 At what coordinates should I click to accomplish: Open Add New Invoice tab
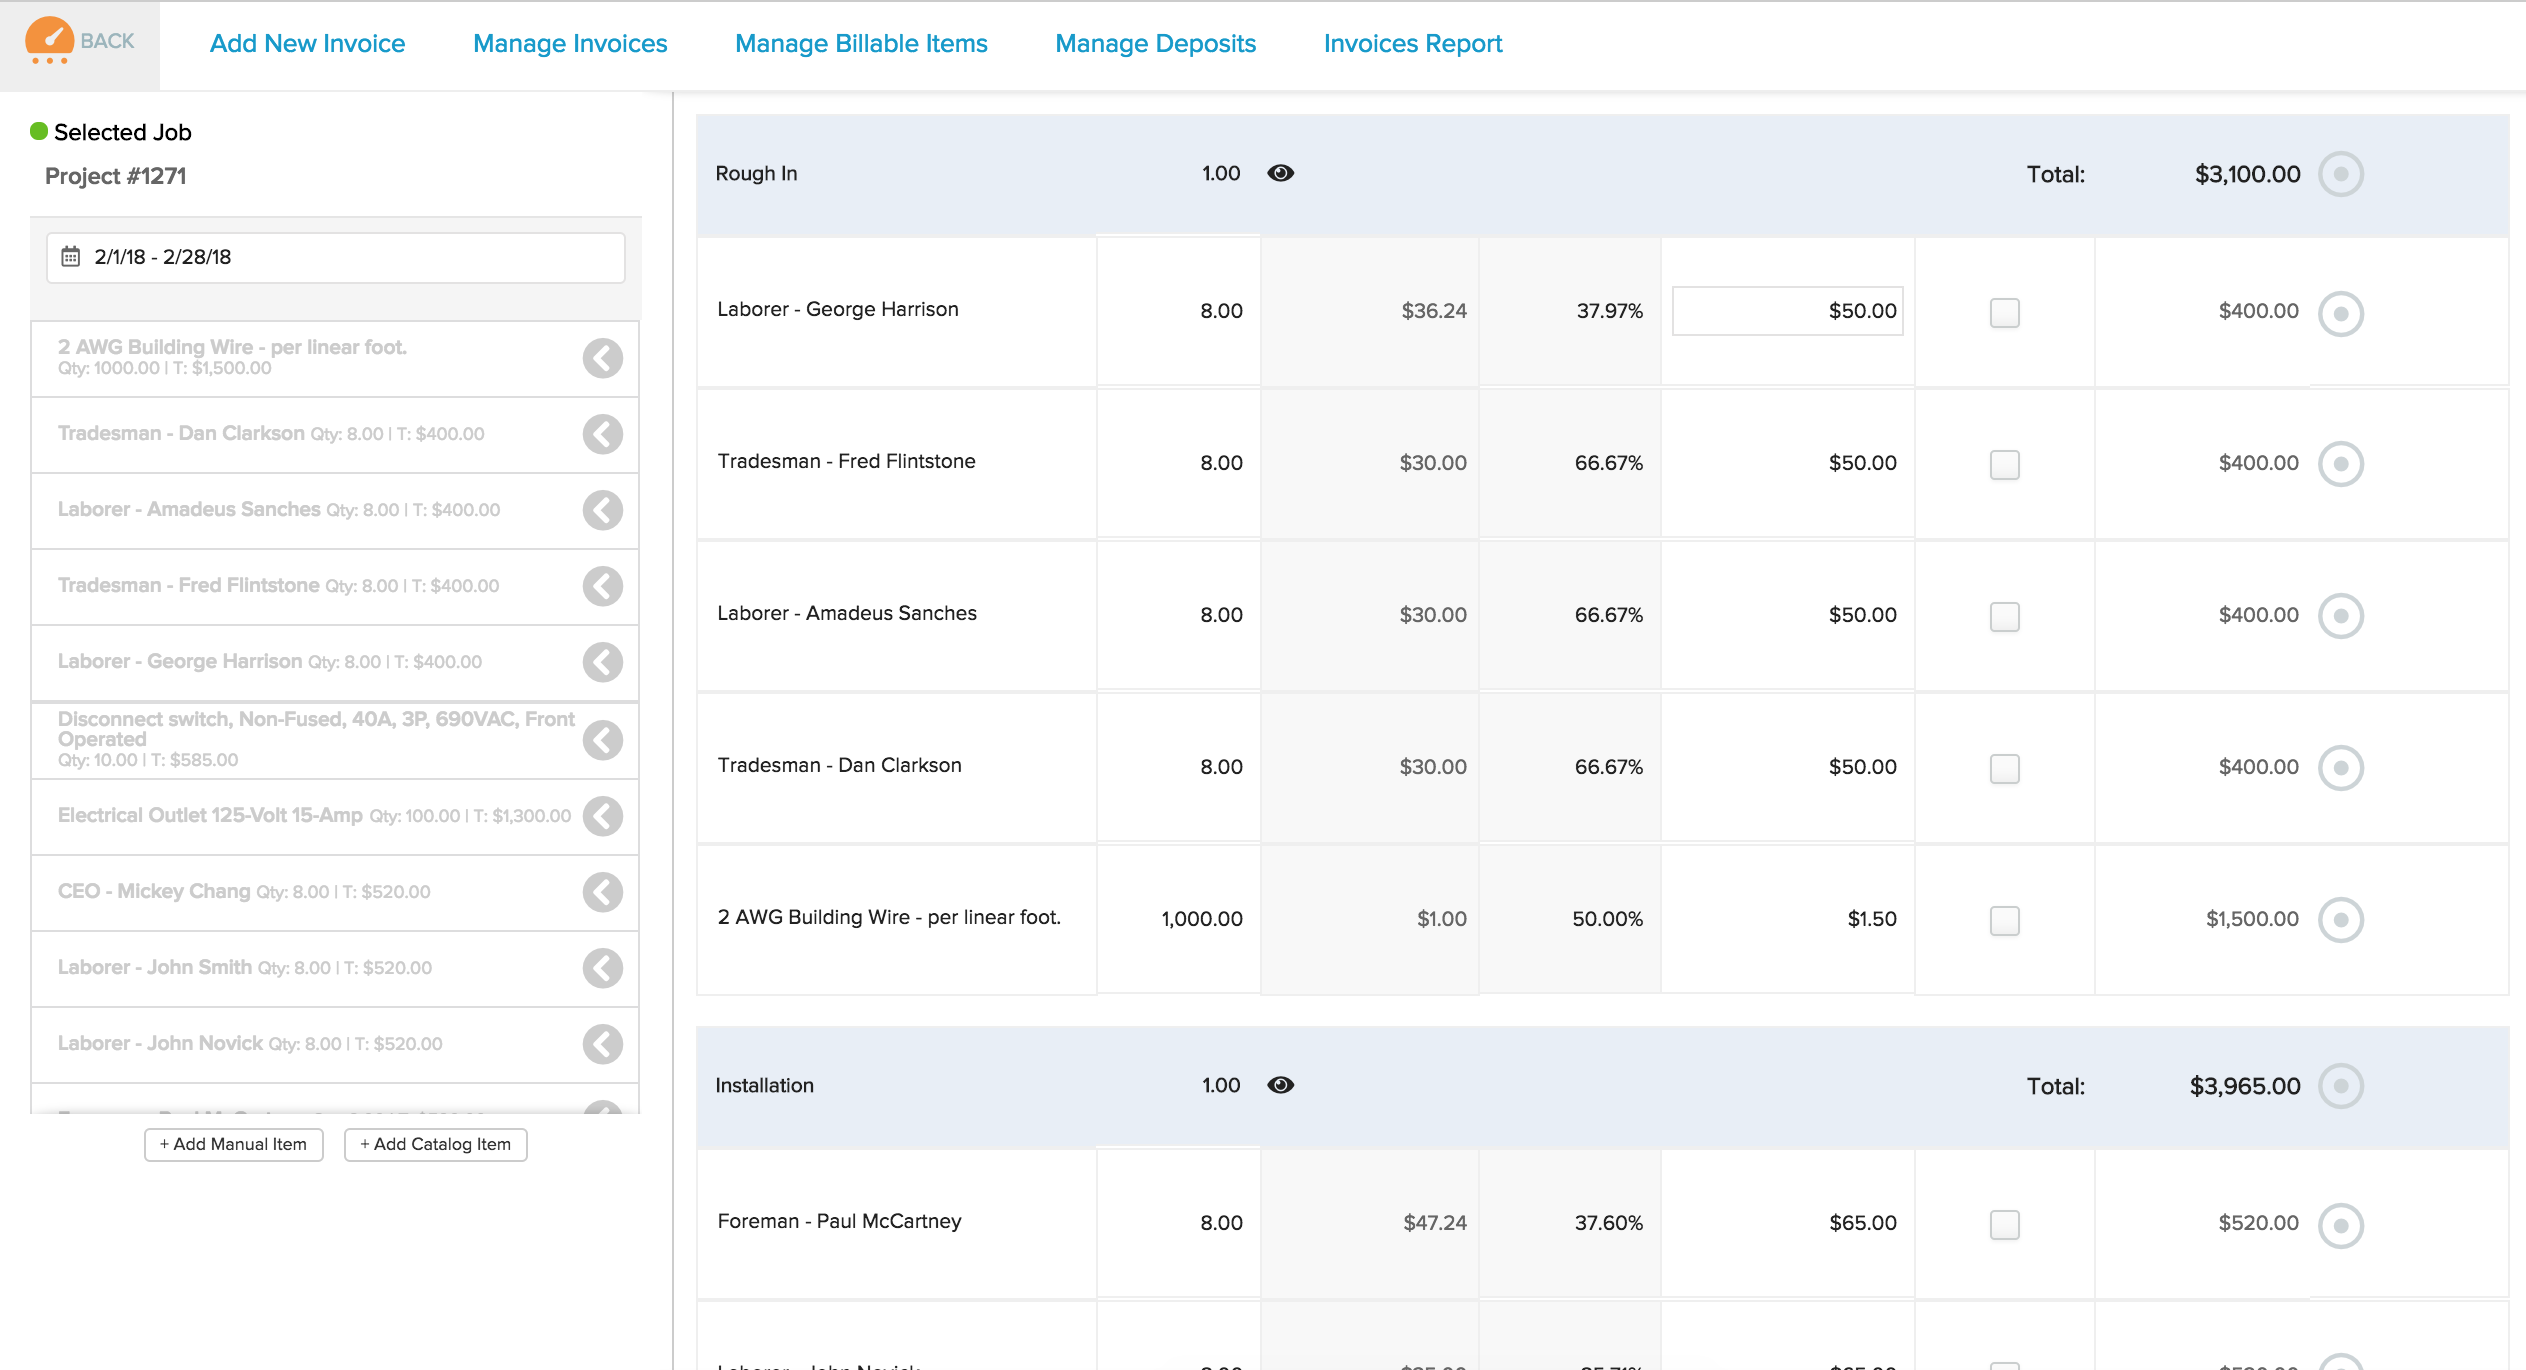307,44
